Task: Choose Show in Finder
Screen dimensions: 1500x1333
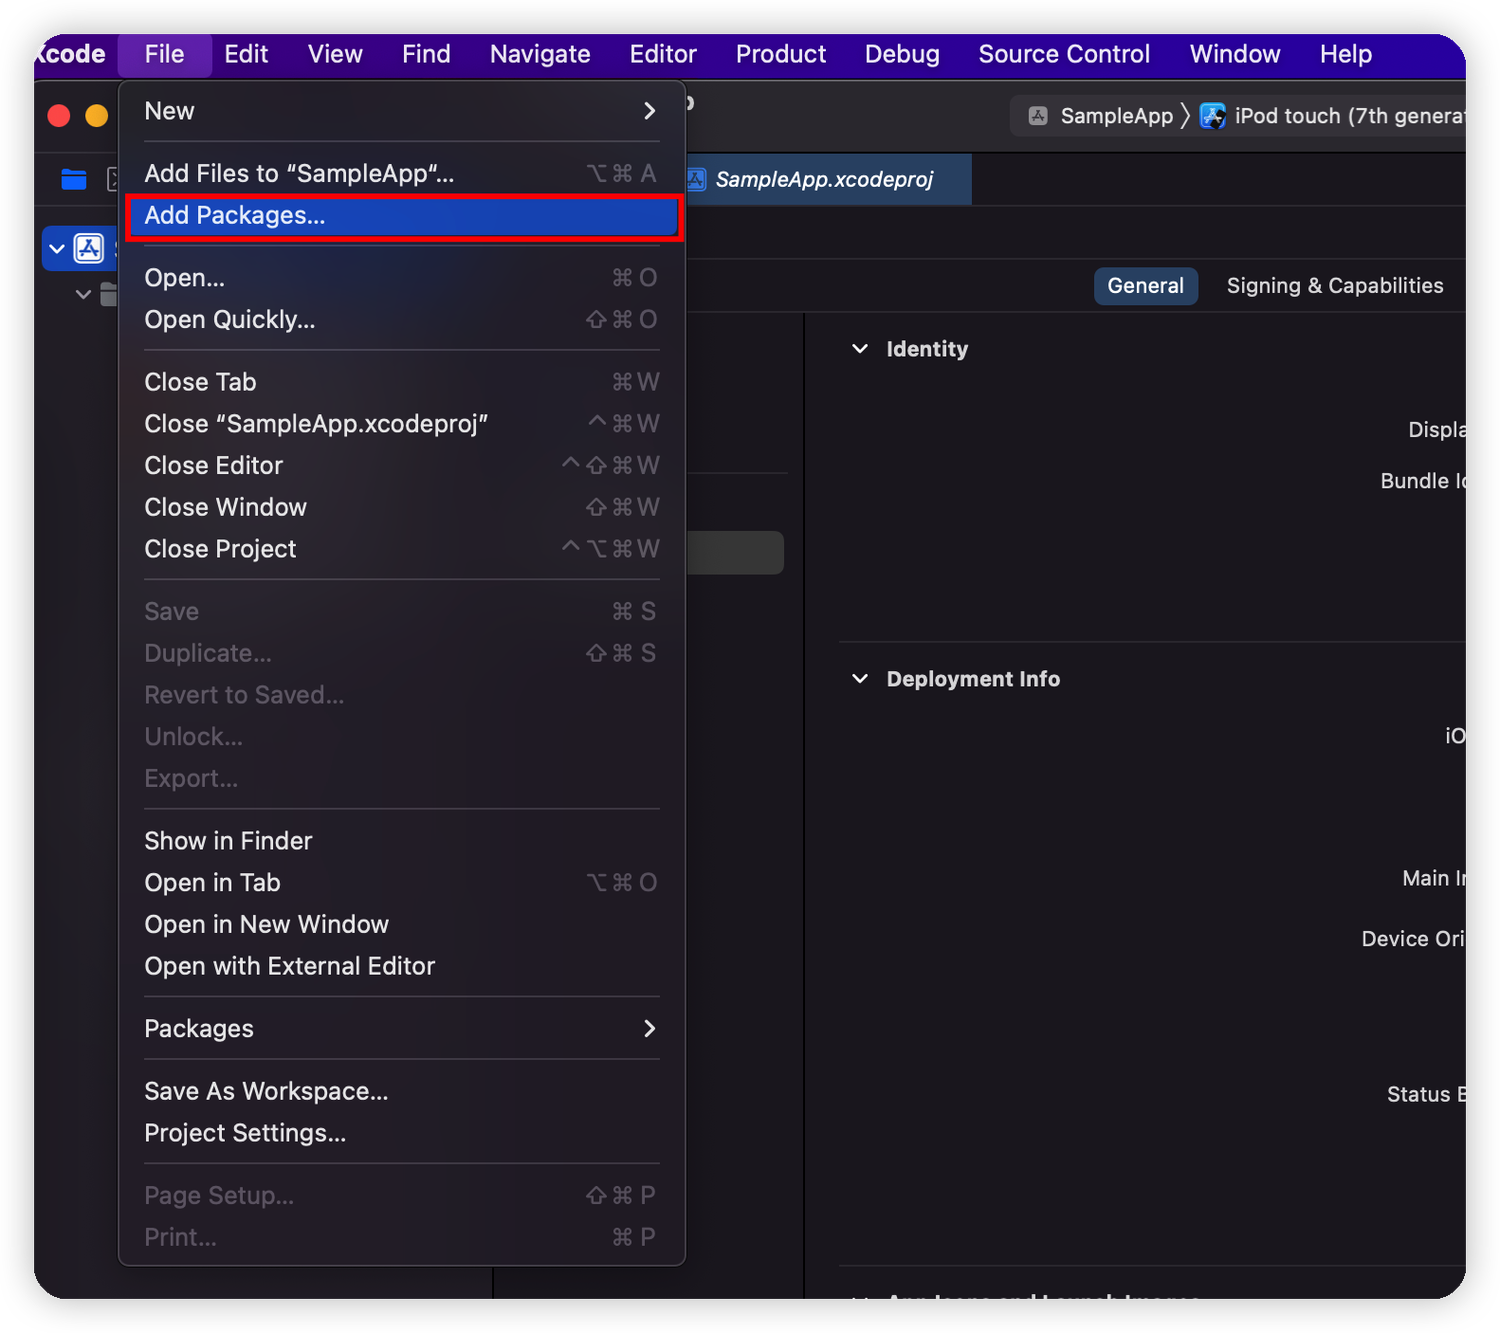Action: pos(402,841)
